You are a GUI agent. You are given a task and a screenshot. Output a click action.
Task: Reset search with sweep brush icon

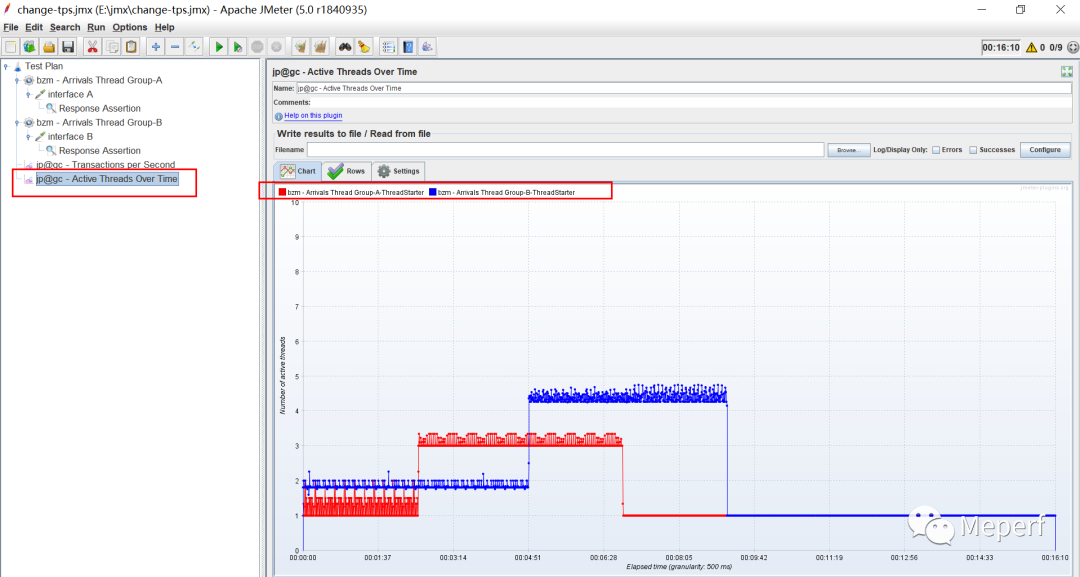click(x=364, y=47)
